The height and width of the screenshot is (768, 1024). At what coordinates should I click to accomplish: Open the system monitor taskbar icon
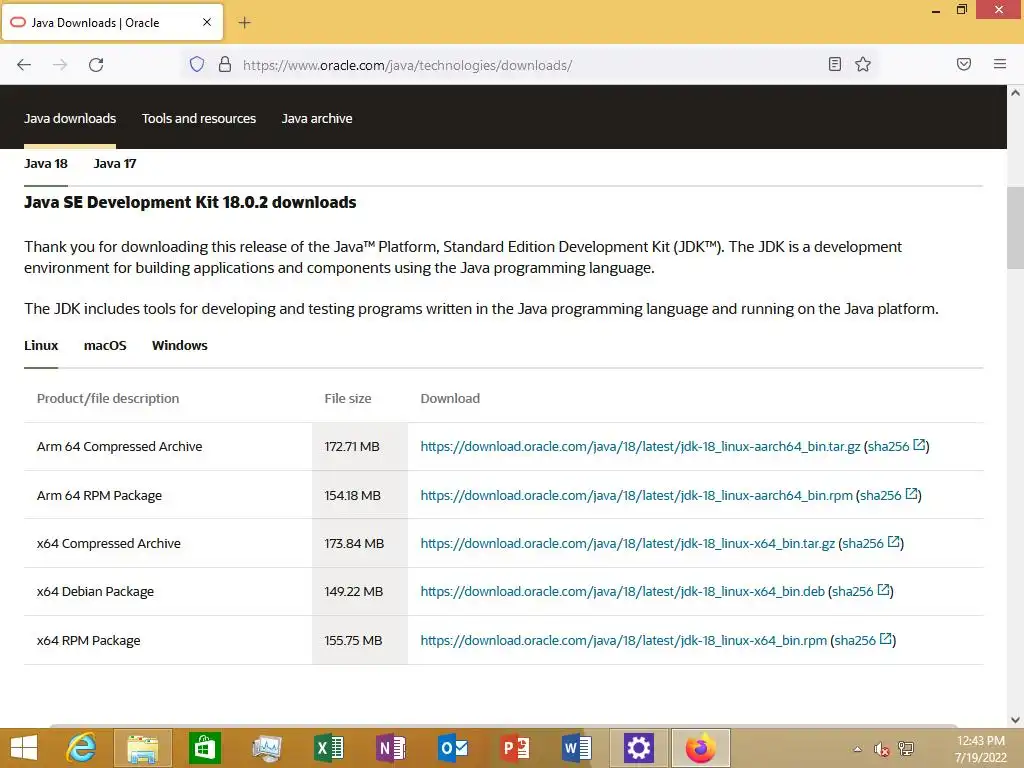(266, 748)
